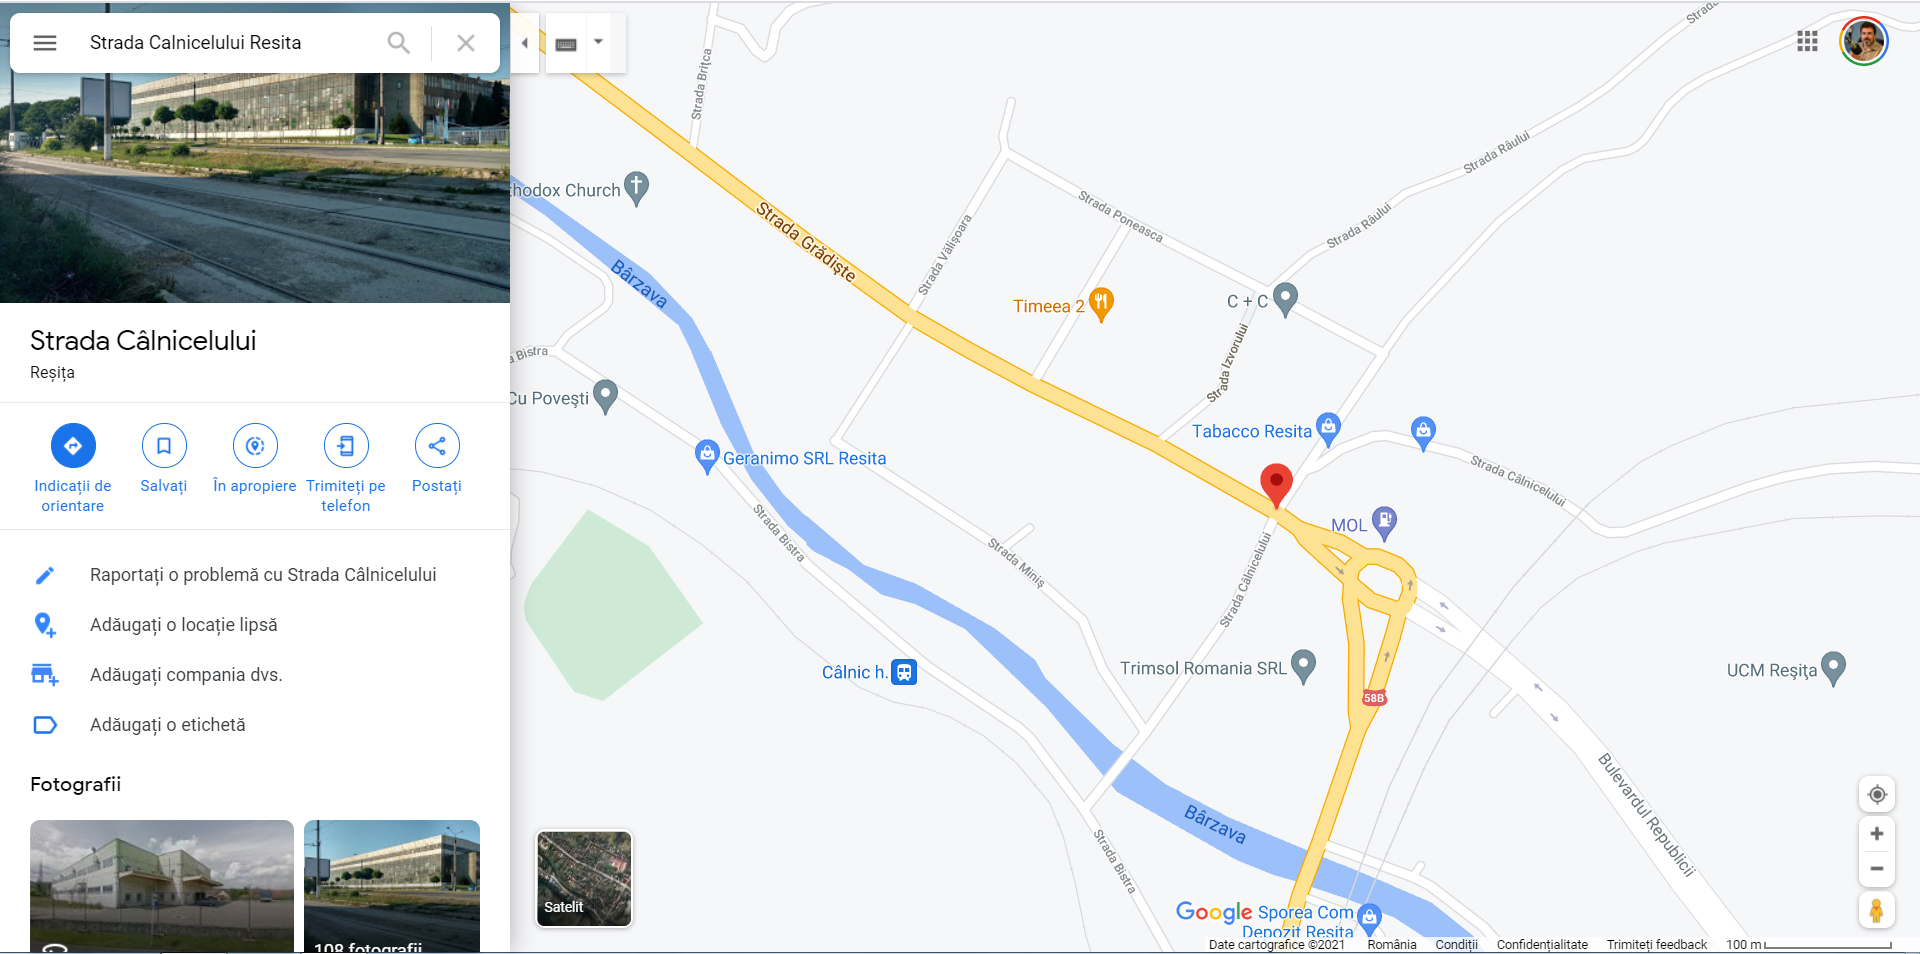This screenshot has height=954, width=1920.
Task: Search nearby with În apropiere
Action: point(255,460)
